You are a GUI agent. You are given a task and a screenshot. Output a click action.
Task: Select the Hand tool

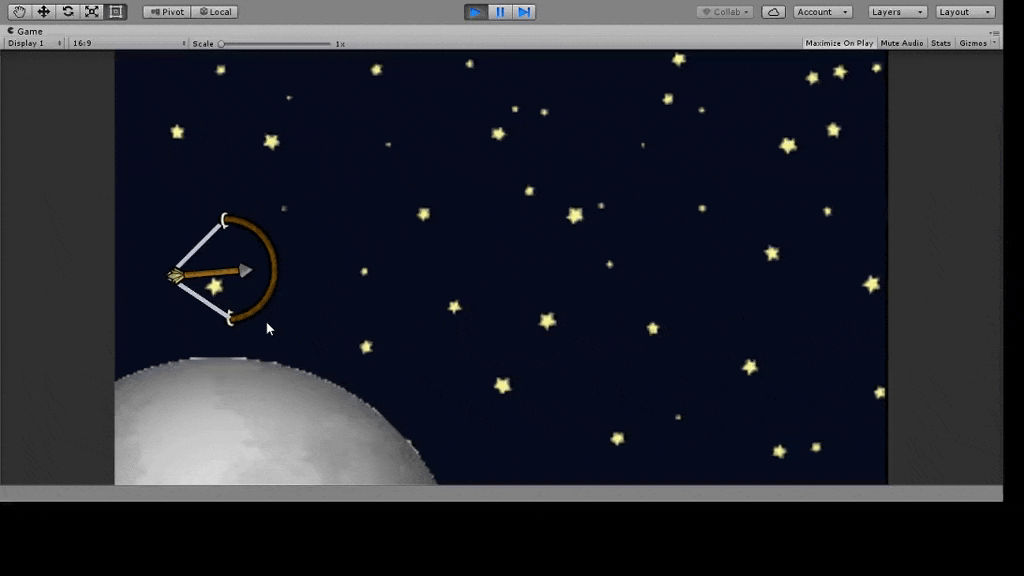click(20, 12)
